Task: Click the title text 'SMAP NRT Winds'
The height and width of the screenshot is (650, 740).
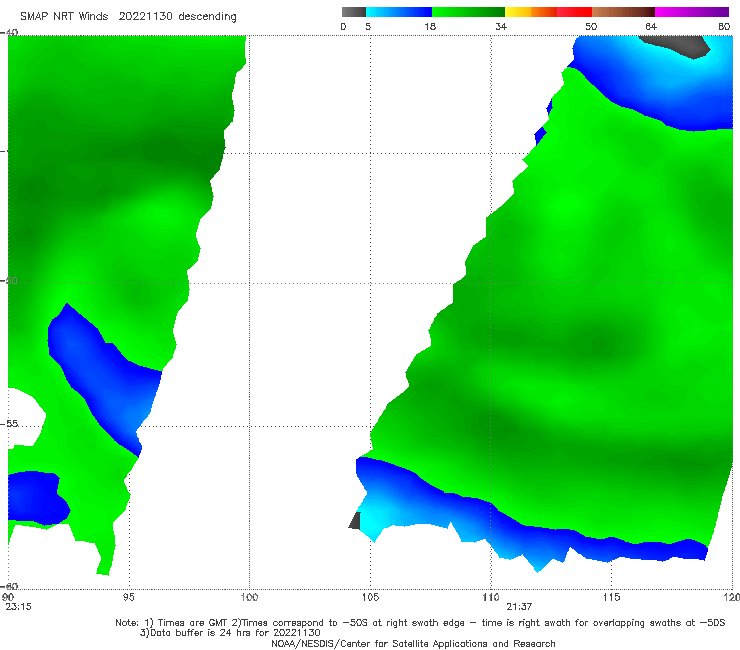Action: coord(64,16)
